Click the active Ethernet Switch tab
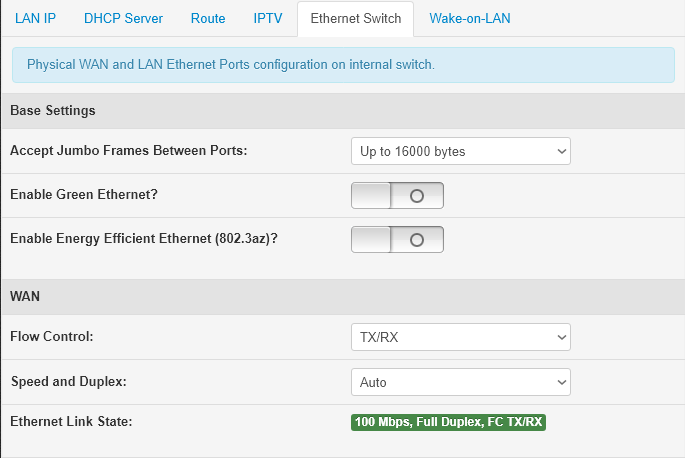 tap(355, 19)
